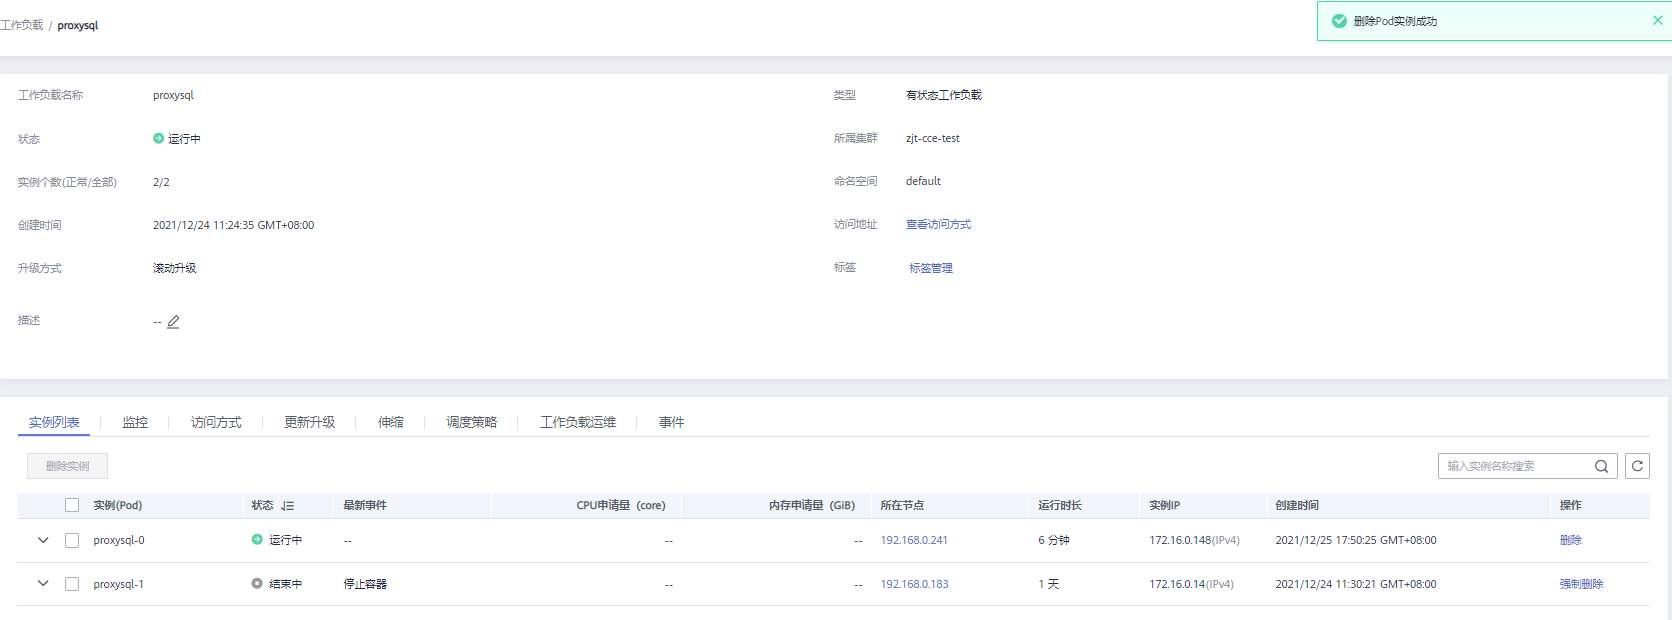The image size is (1672, 620).
Task: Toggle the select-all pods checkbox
Action: point(72,505)
